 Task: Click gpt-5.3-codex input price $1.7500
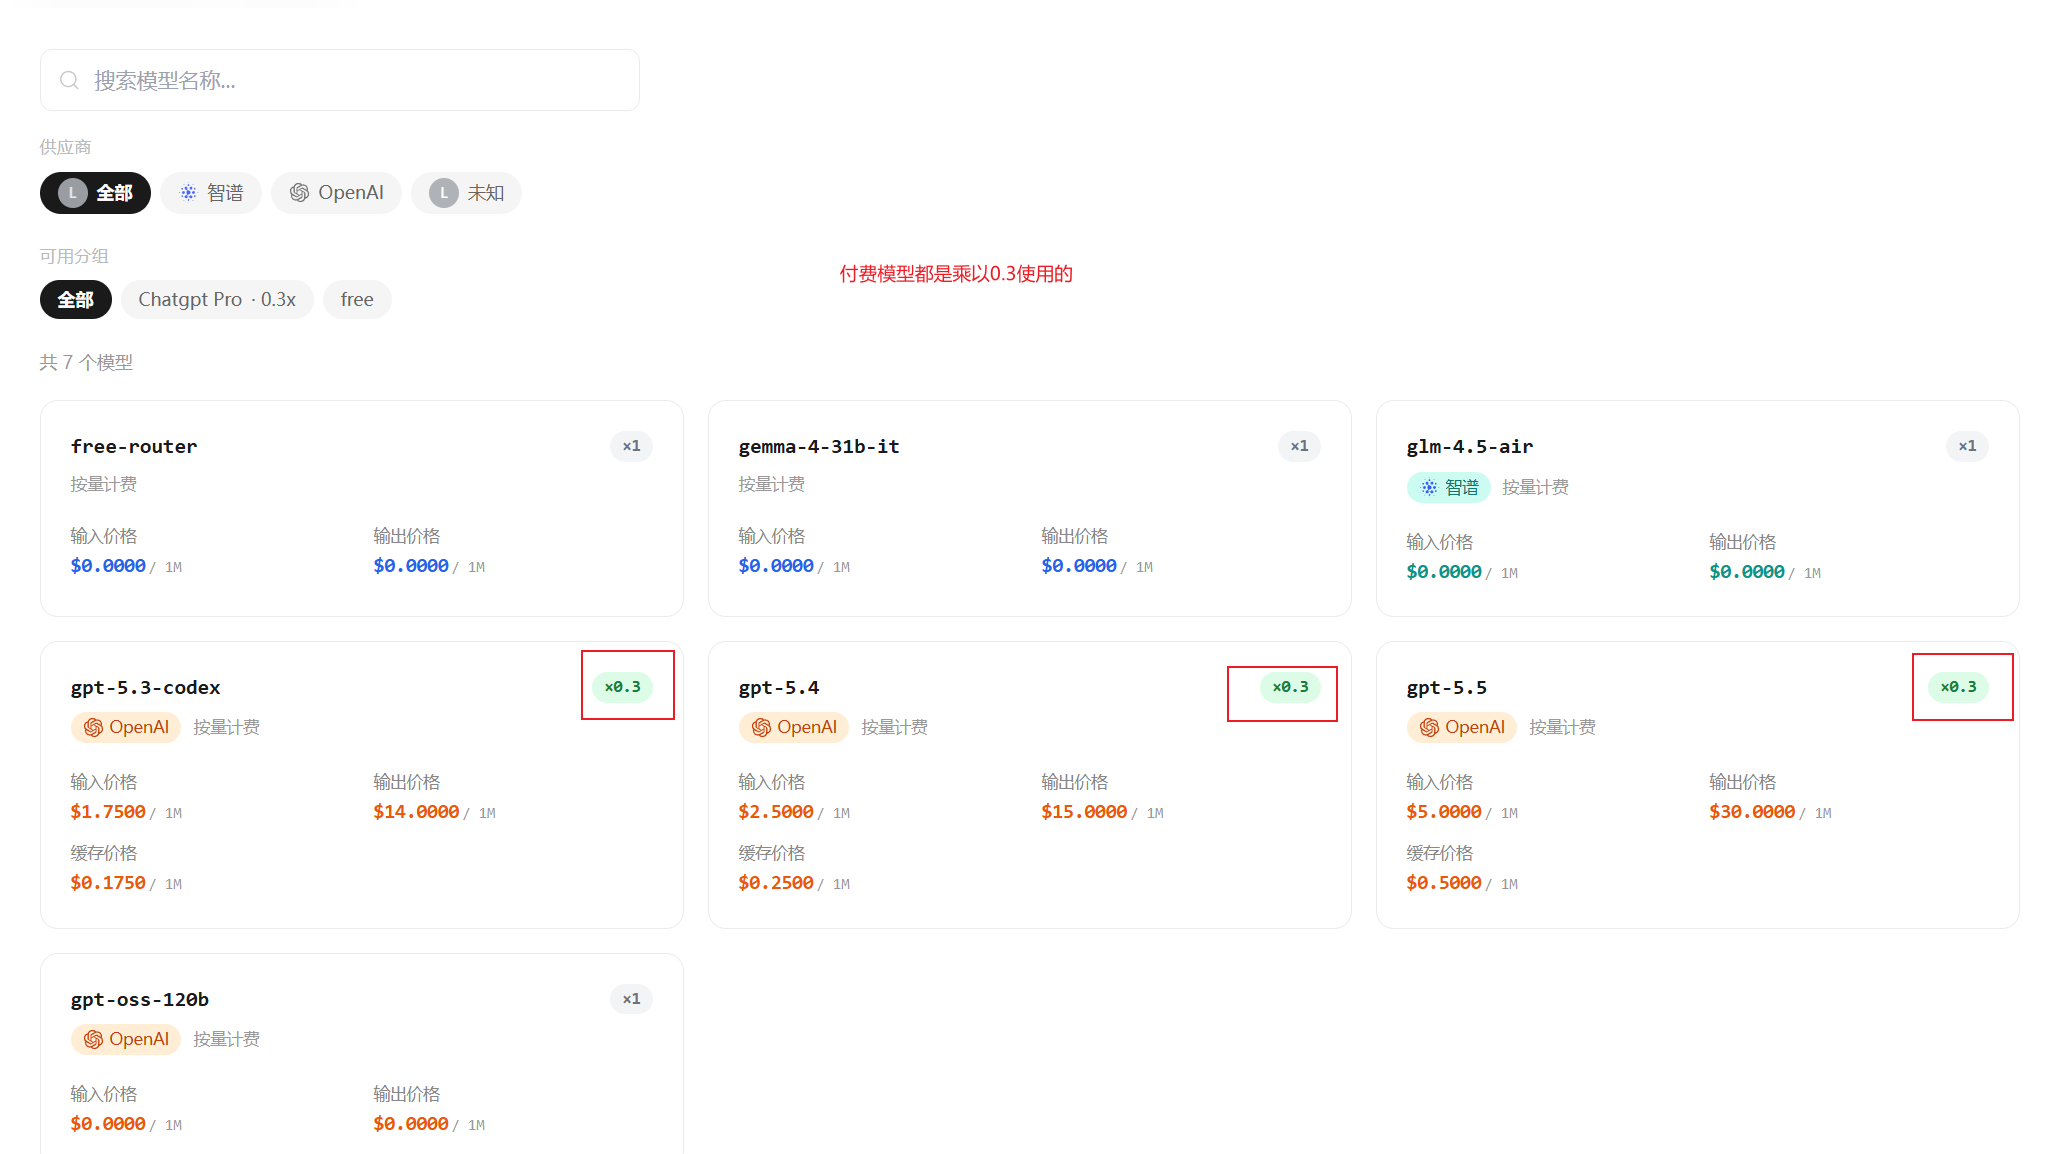click(108, 812)
